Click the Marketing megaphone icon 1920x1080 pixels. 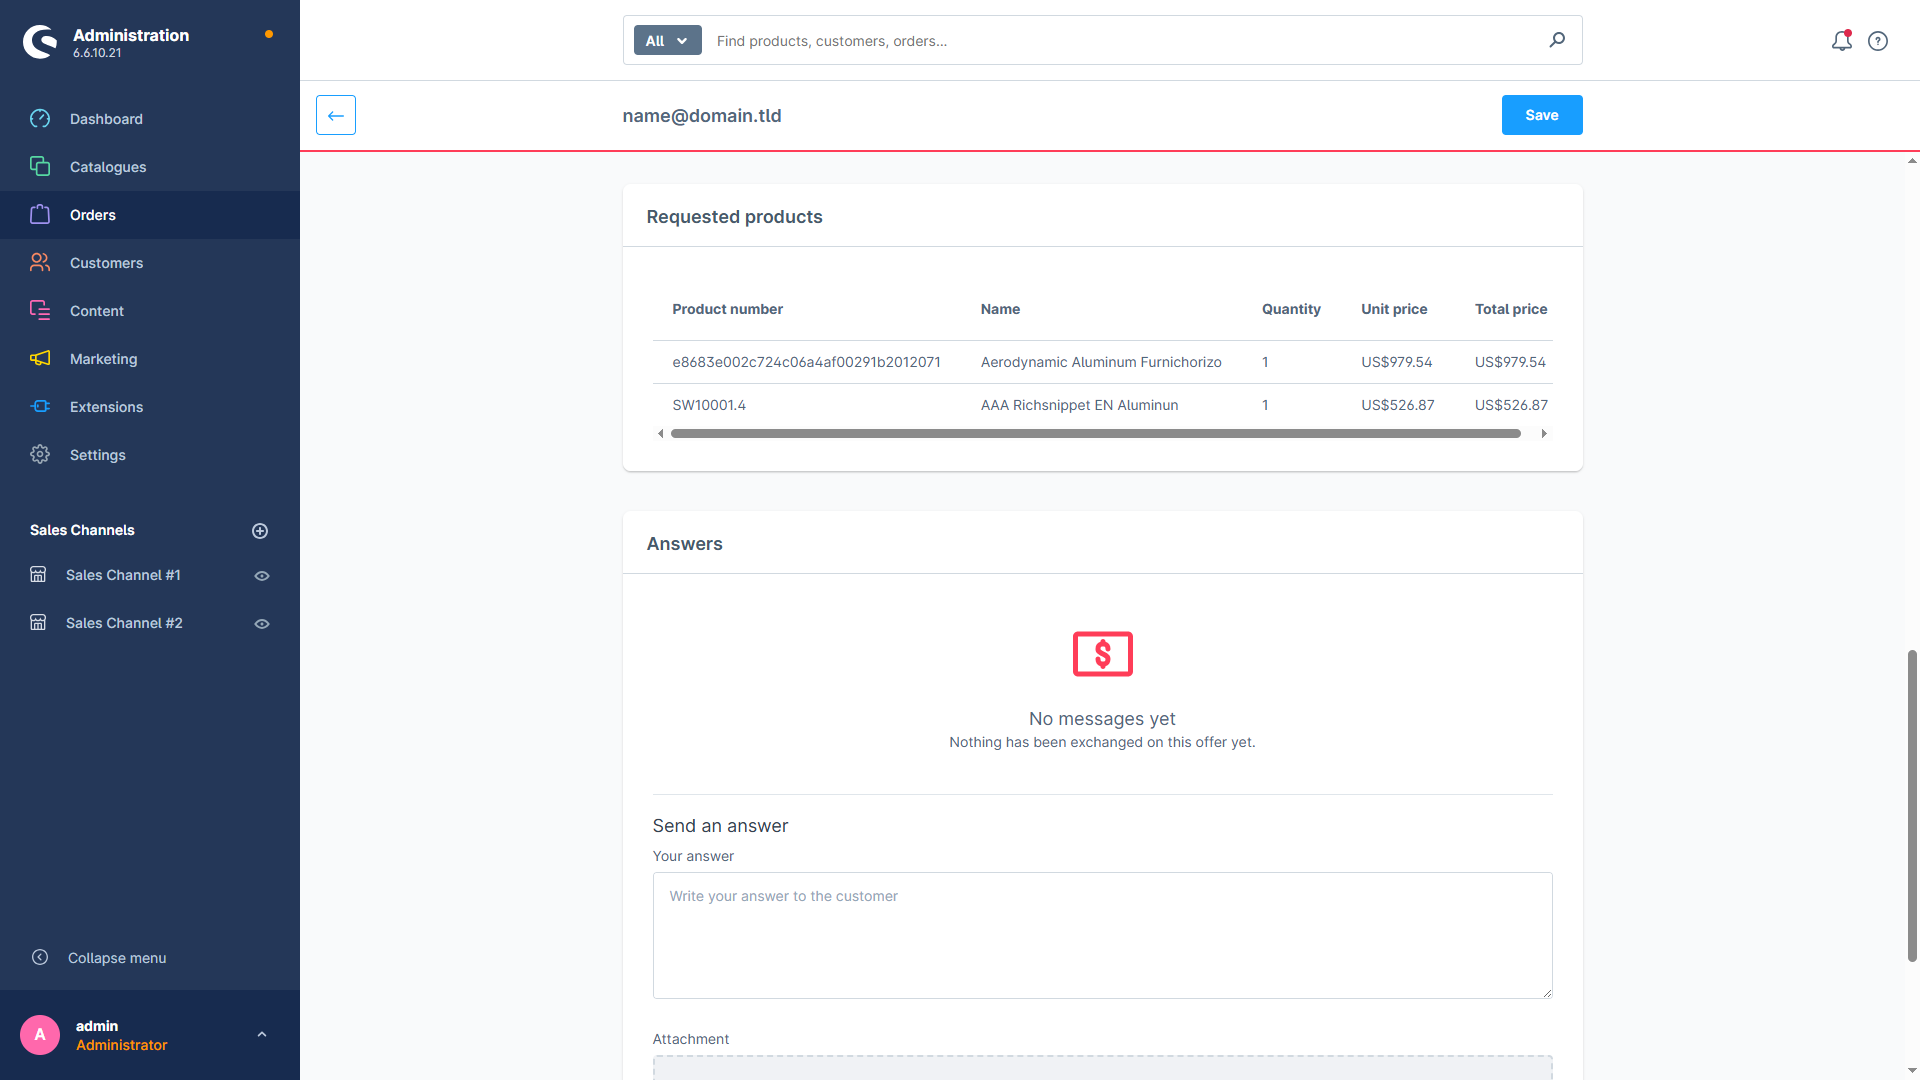coord(40,359)
